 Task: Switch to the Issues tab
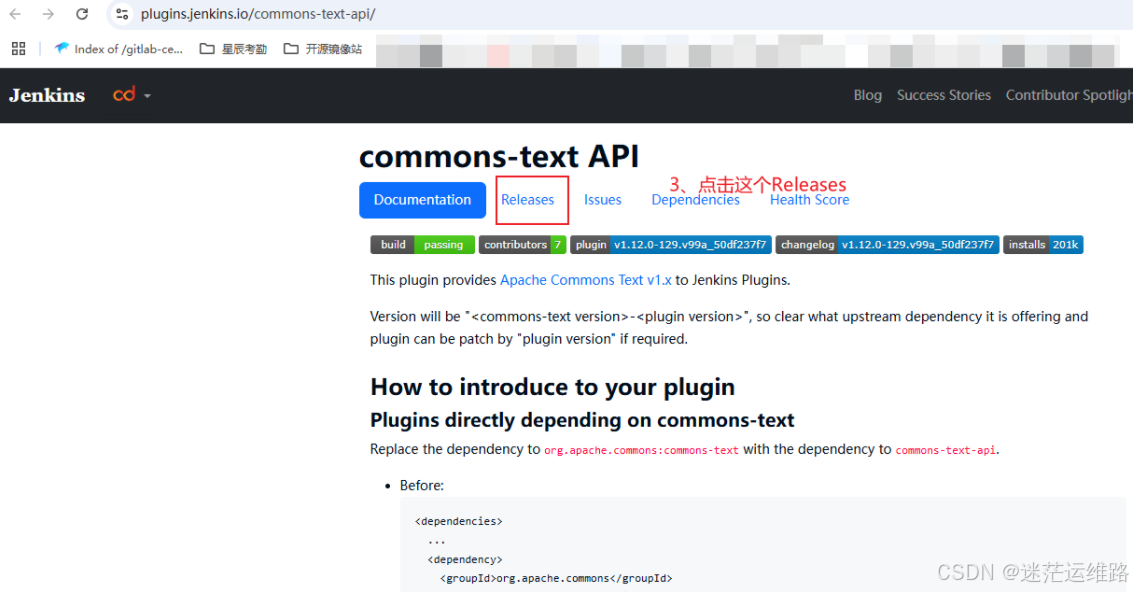(x=603, y=200)
